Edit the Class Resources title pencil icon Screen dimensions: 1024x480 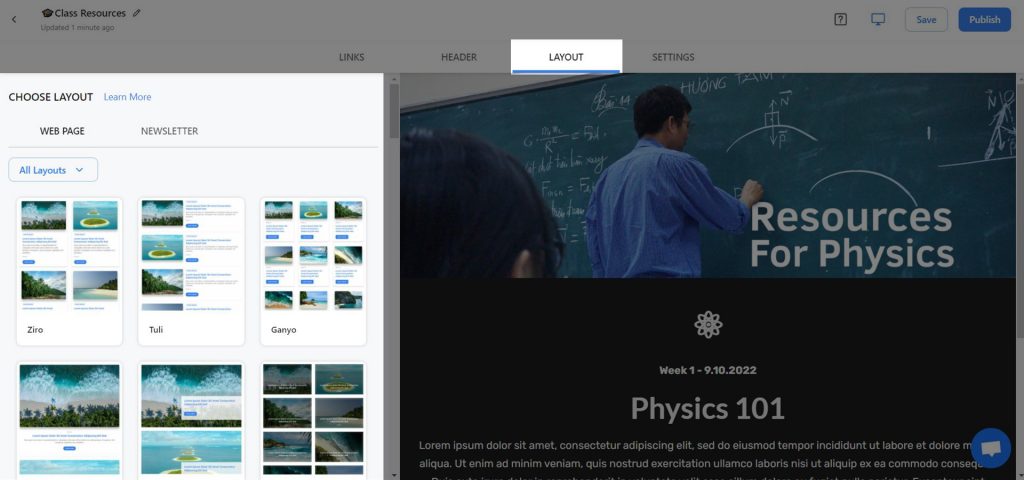136,12
